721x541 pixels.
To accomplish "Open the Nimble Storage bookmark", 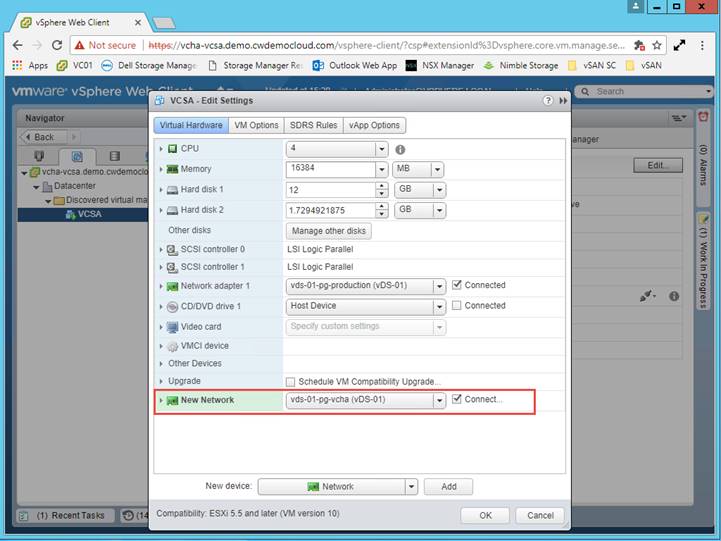I will (521, 65).
